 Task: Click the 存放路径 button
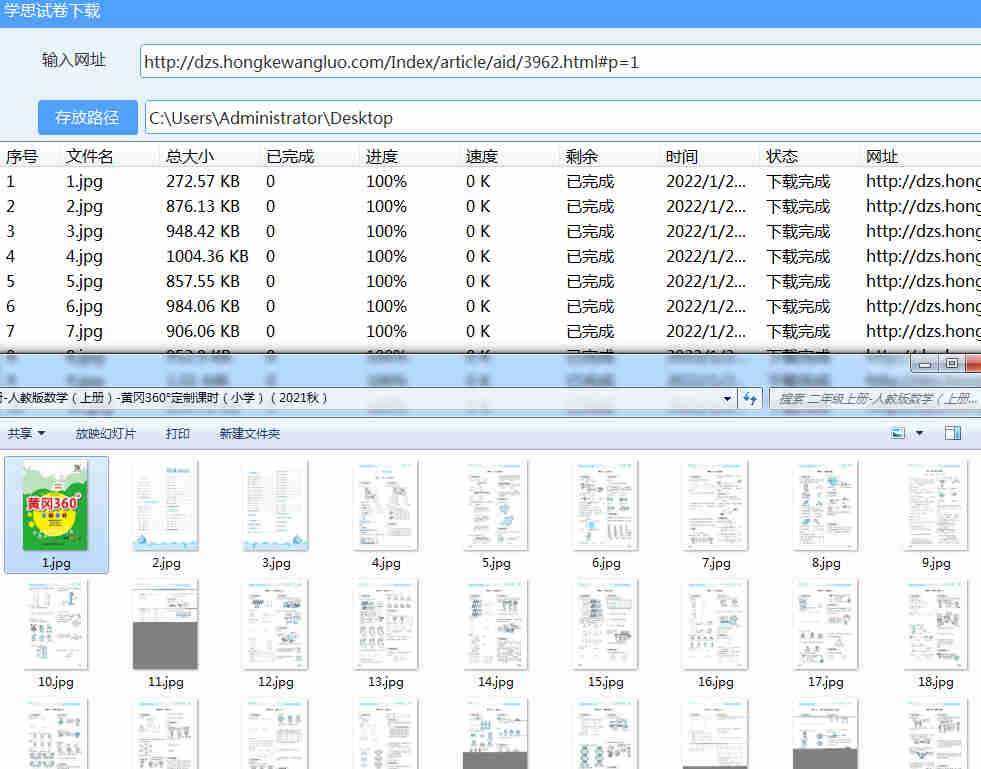88,117
